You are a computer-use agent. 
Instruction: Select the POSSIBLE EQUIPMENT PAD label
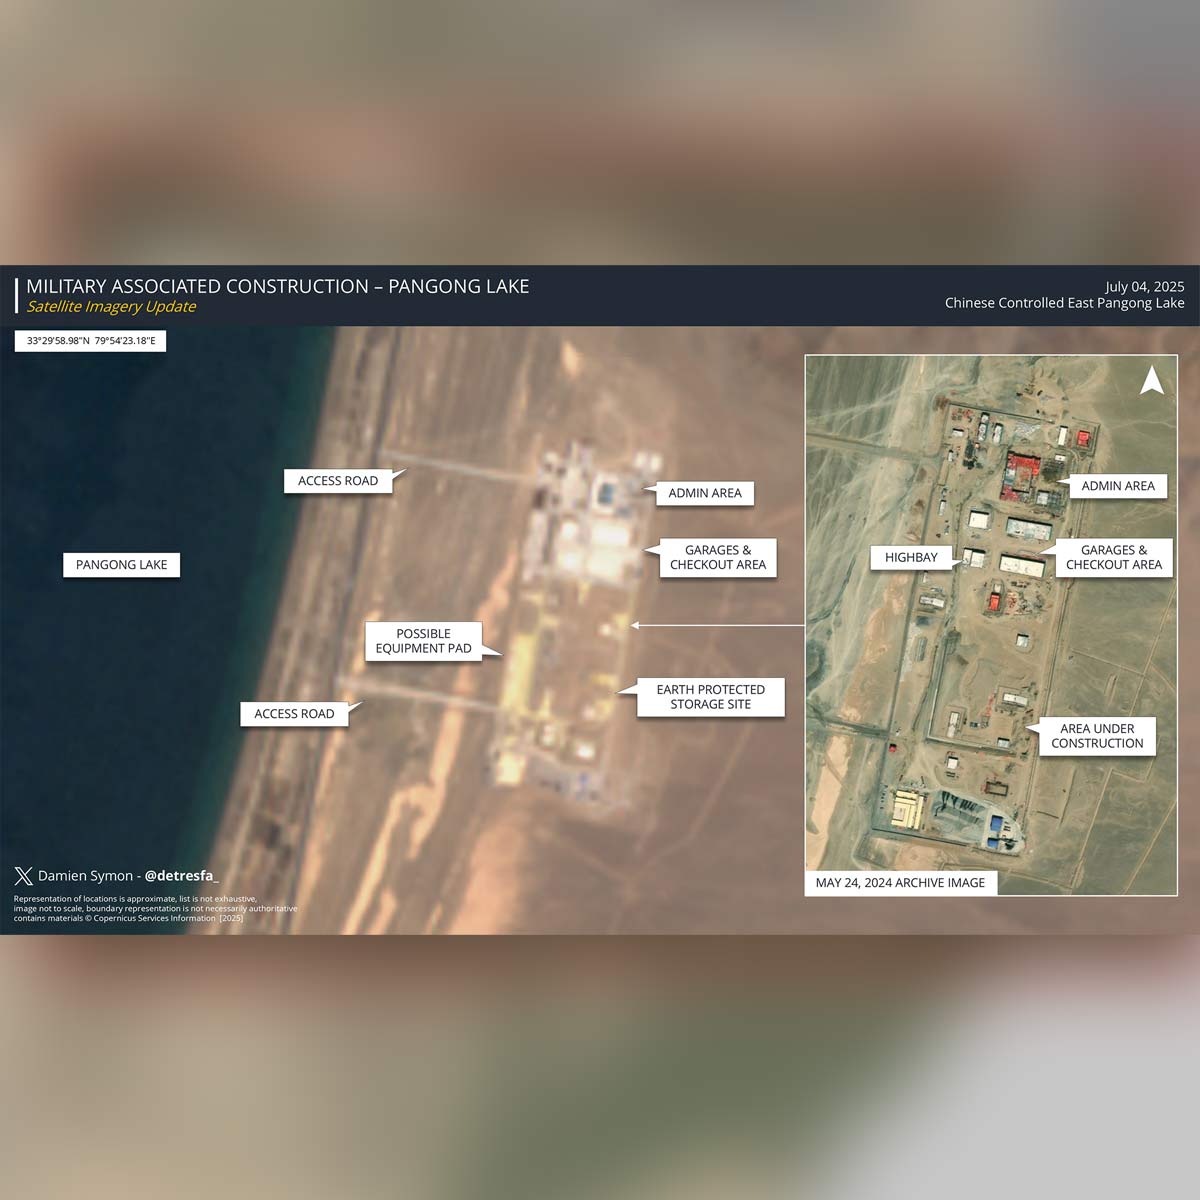point(423,641)
